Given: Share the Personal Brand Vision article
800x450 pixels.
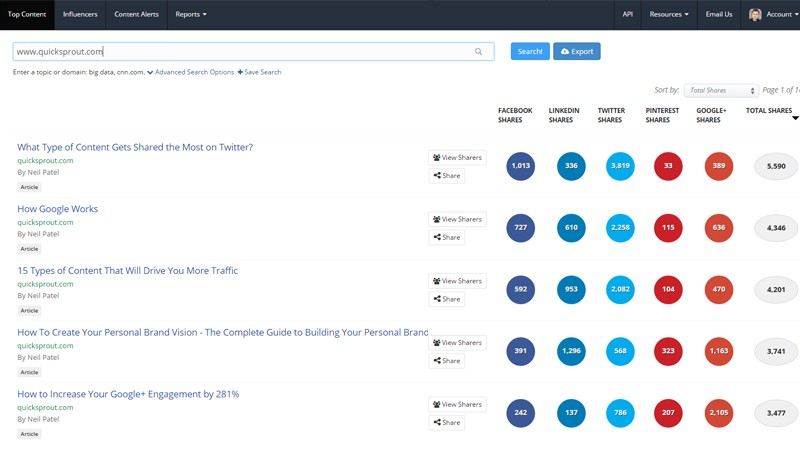Looking at the screenshot, I should (446, 361).
